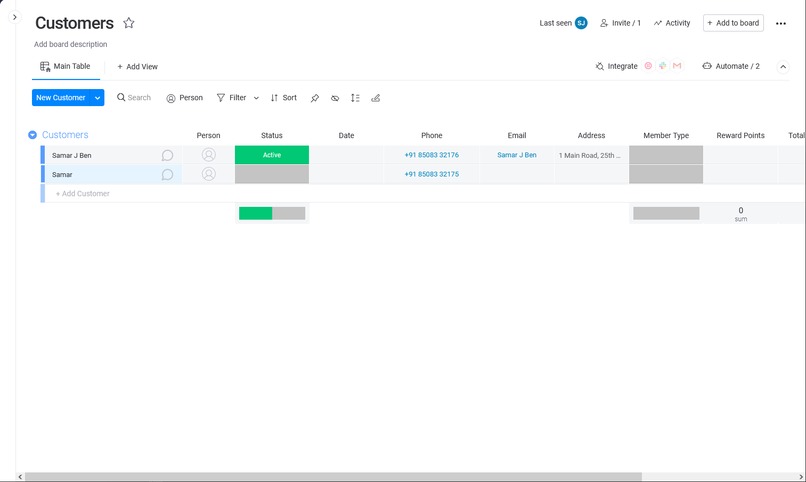Click the New Customer button
This screenshot has height=482, width=806.
[x=61, y=98]
